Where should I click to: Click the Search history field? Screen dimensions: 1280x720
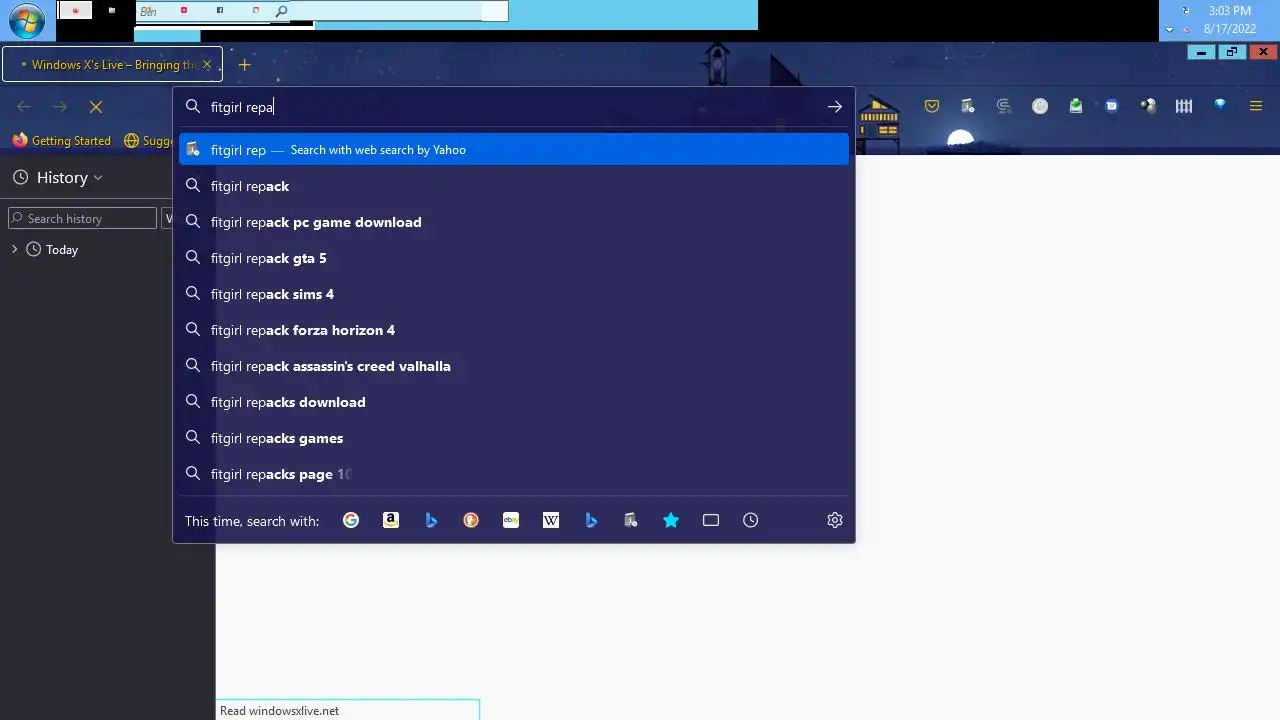pyautogui.click(x=83, y=218)
